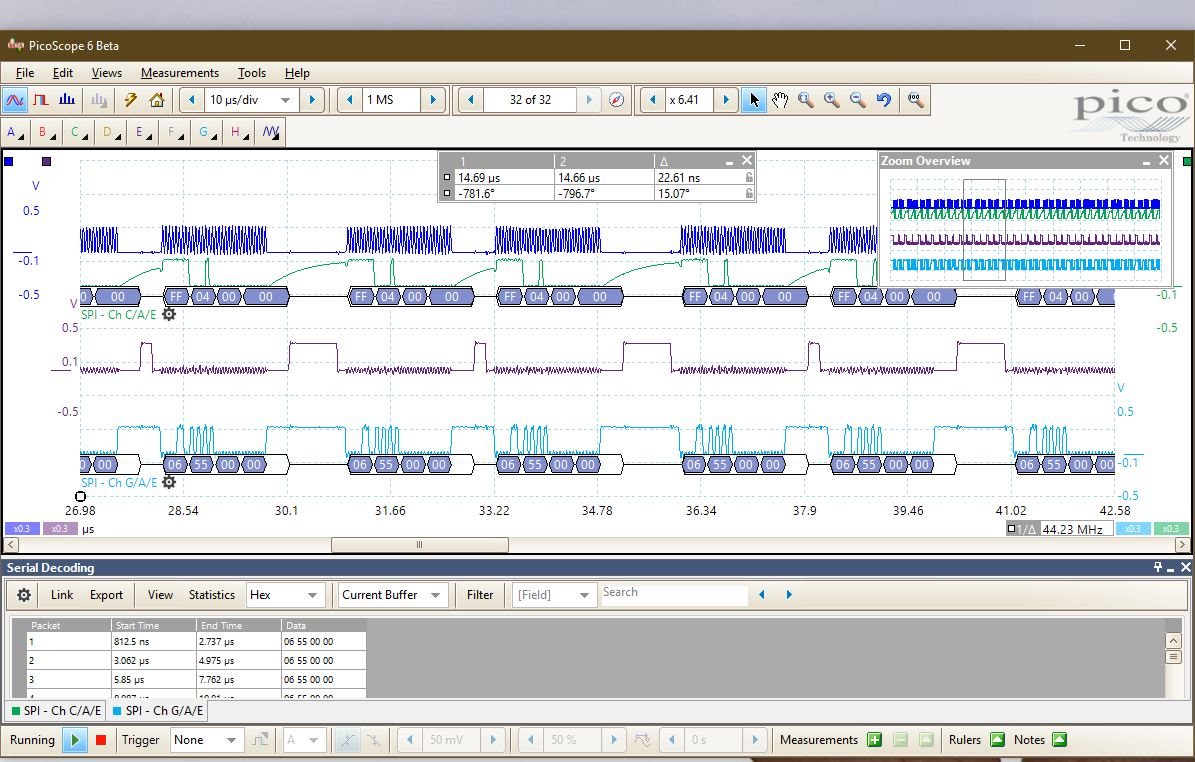Open the Help menu
Screen dimensions: 1195x762
coord(297,72)
